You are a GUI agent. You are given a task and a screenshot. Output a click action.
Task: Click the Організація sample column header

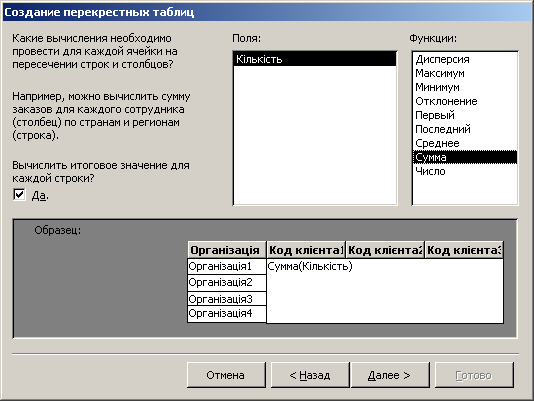pos(227,250)
